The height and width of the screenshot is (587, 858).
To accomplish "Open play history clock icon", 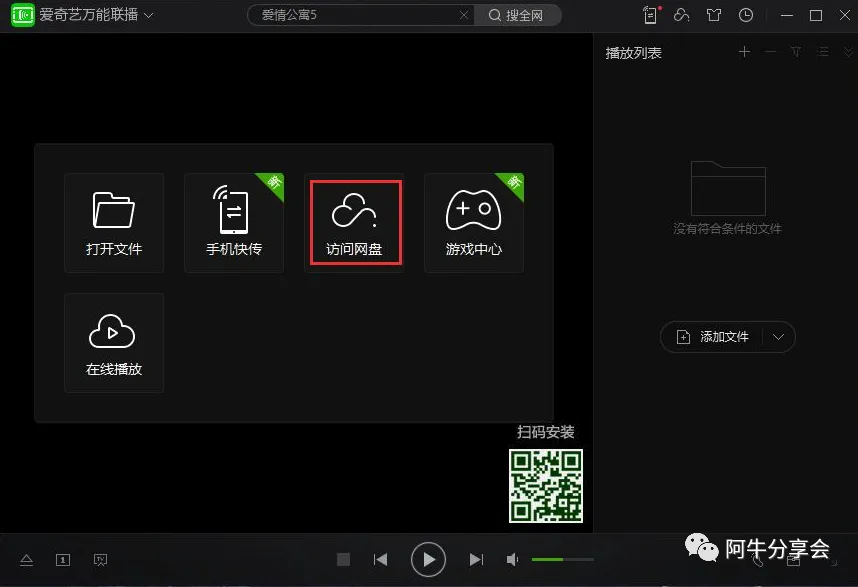I will pyautogui.click(x=746, y=15).
